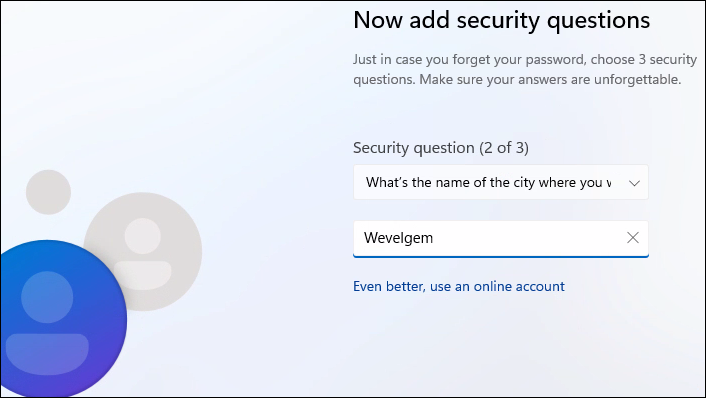Select the "What's the name of the city" question text
This screenshot has width=706, height=398.
pos(488,182)
